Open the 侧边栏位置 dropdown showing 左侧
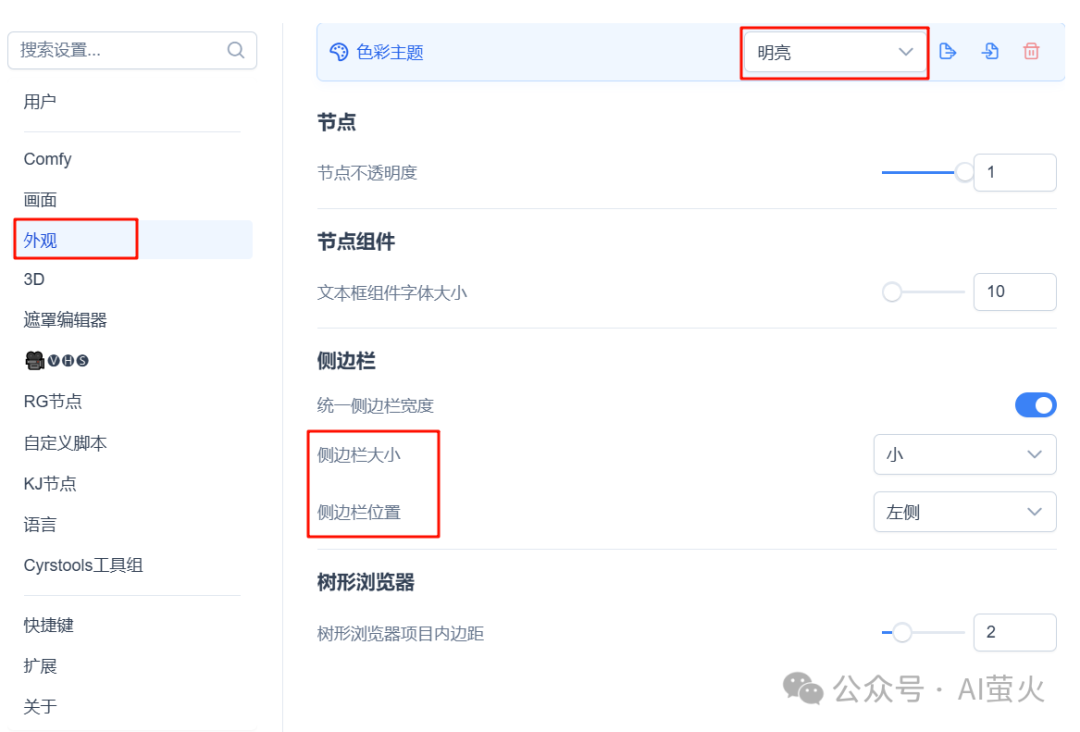 [x=964, y=512]
